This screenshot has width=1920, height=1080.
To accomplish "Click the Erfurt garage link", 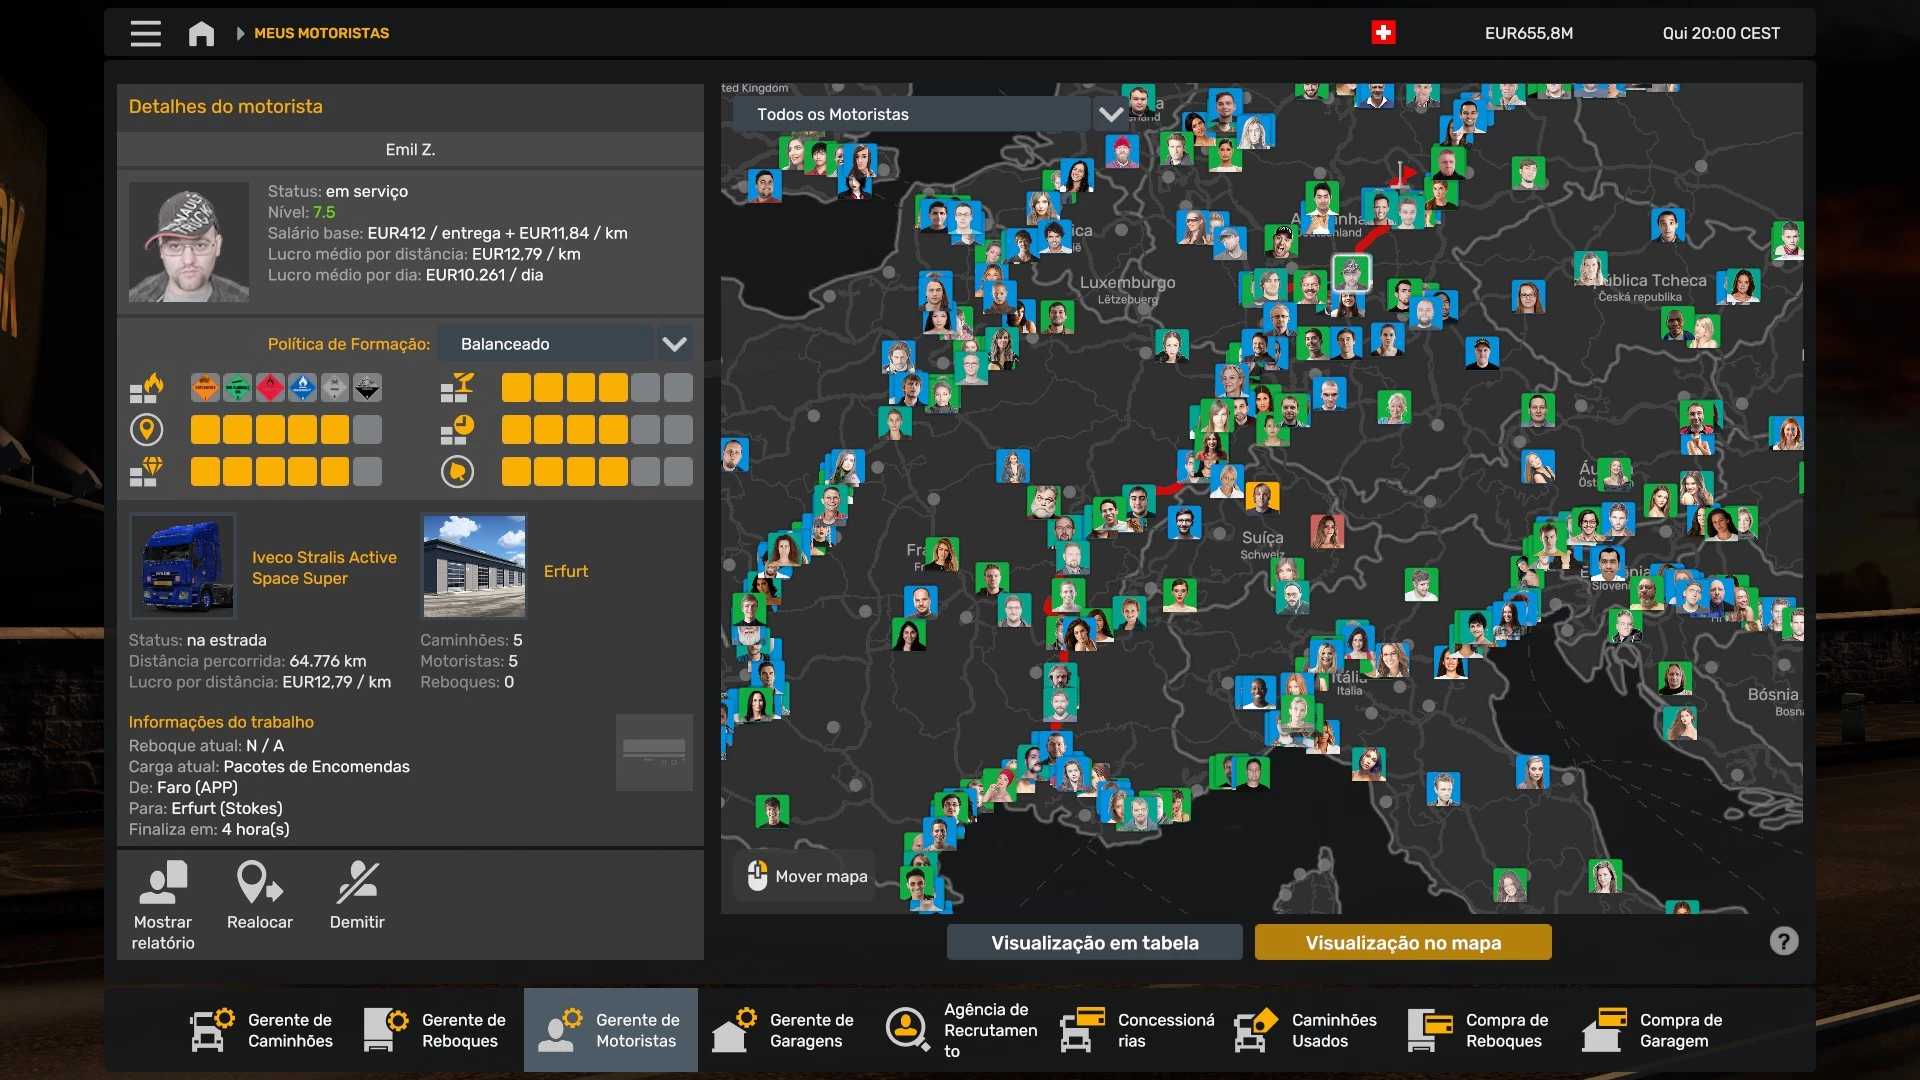I will (565, 571).
